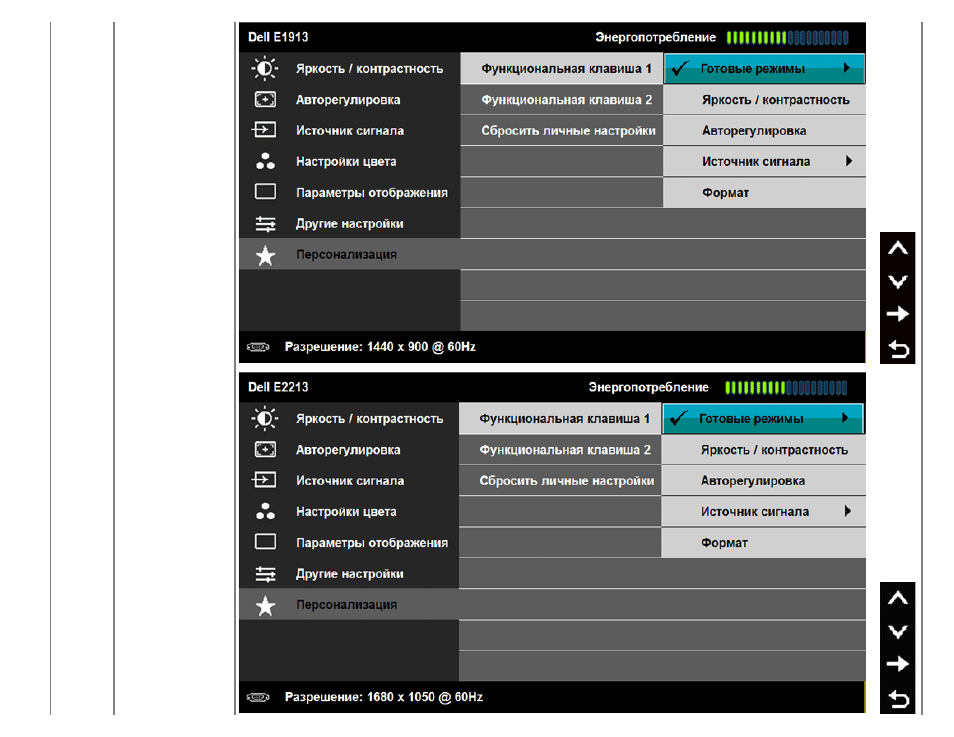954x737 pixels.
Task: Click the energy usage bar in E1913 header
Action: pos(787,38)
